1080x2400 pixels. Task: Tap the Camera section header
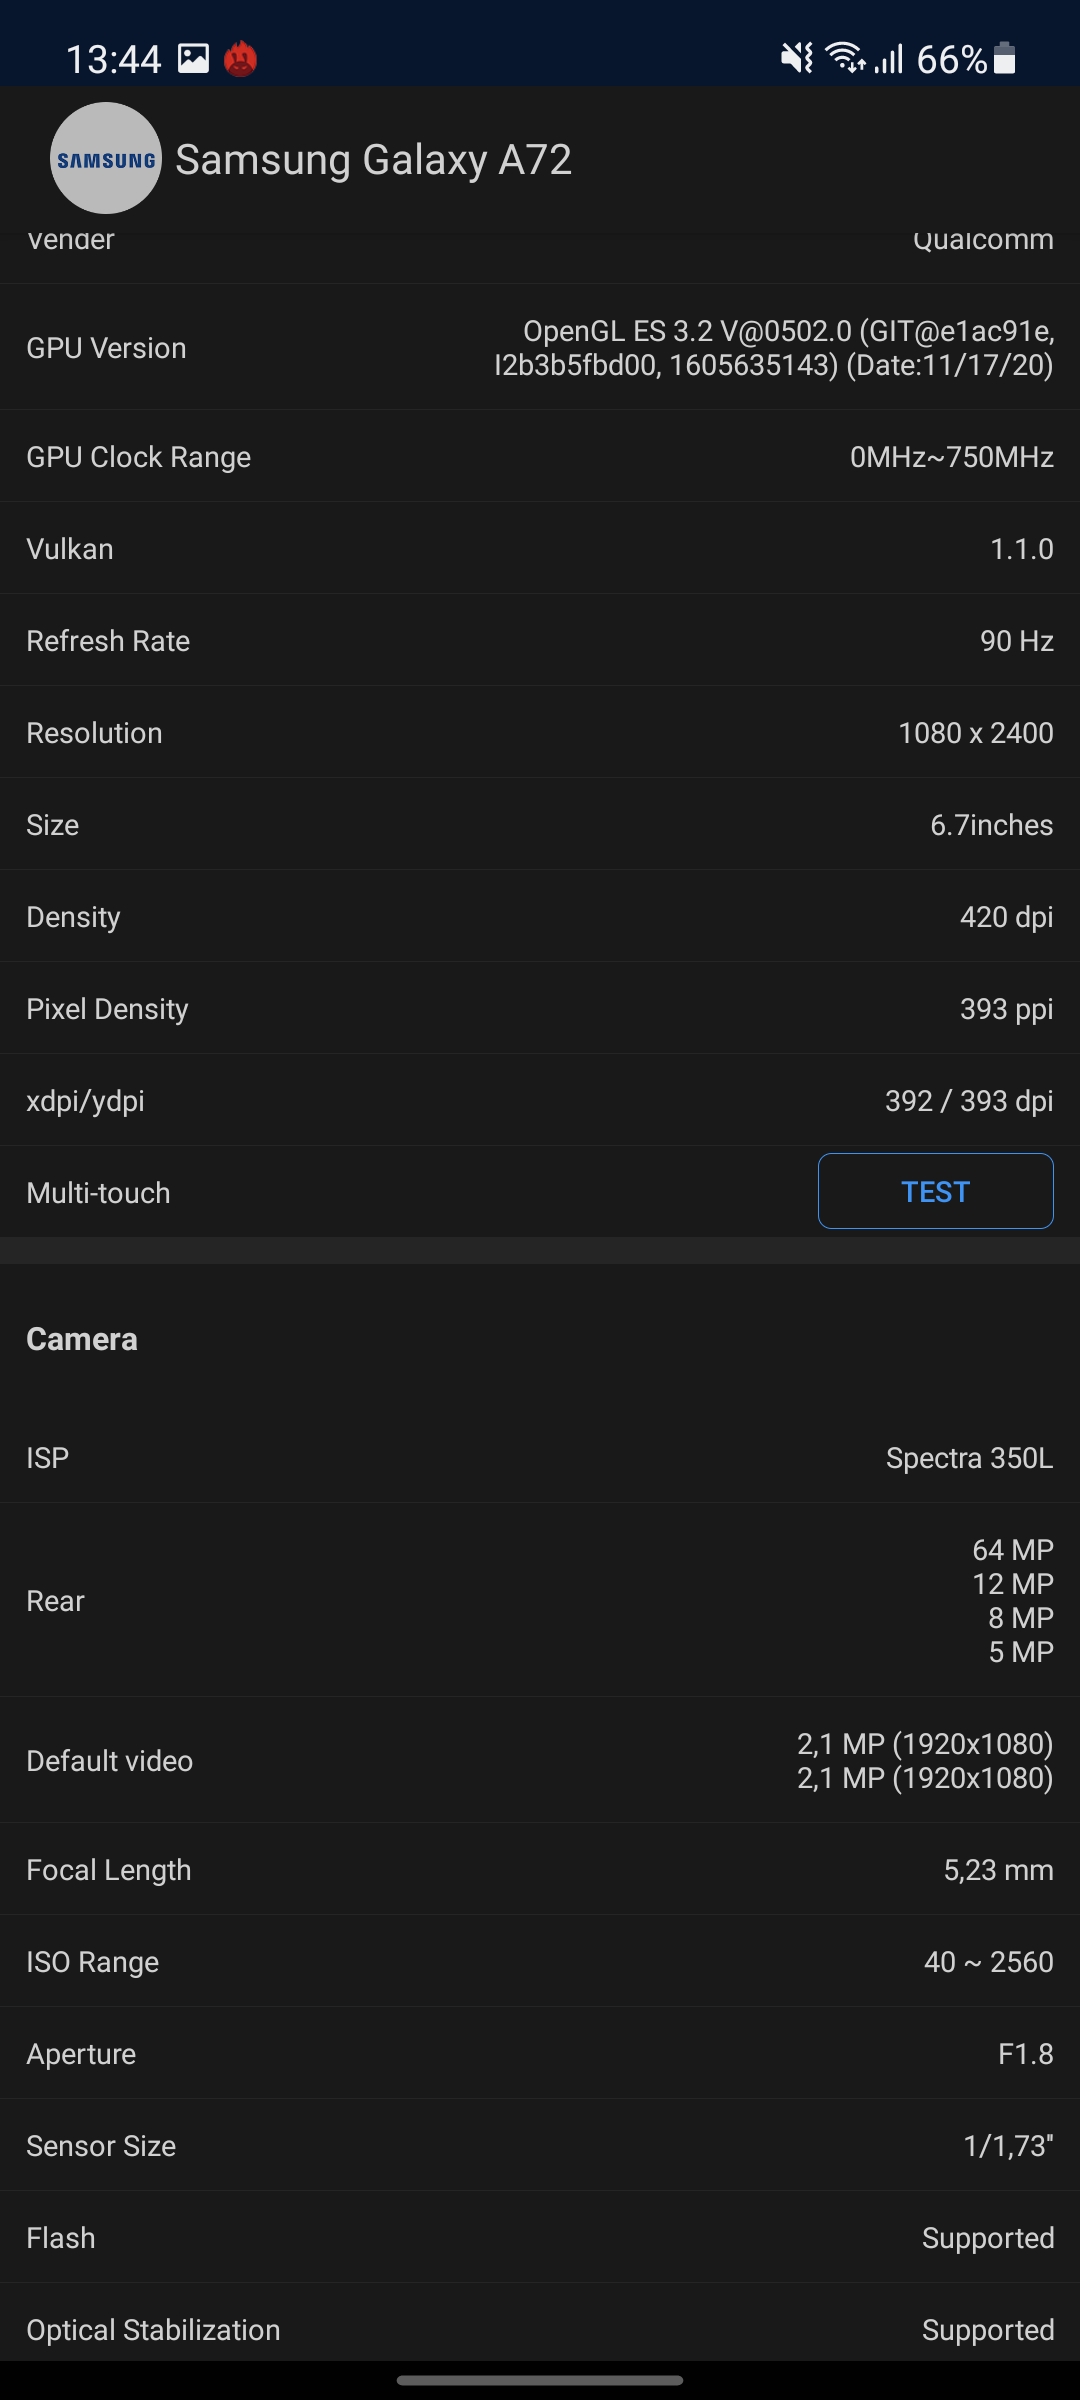point(82,1339)
